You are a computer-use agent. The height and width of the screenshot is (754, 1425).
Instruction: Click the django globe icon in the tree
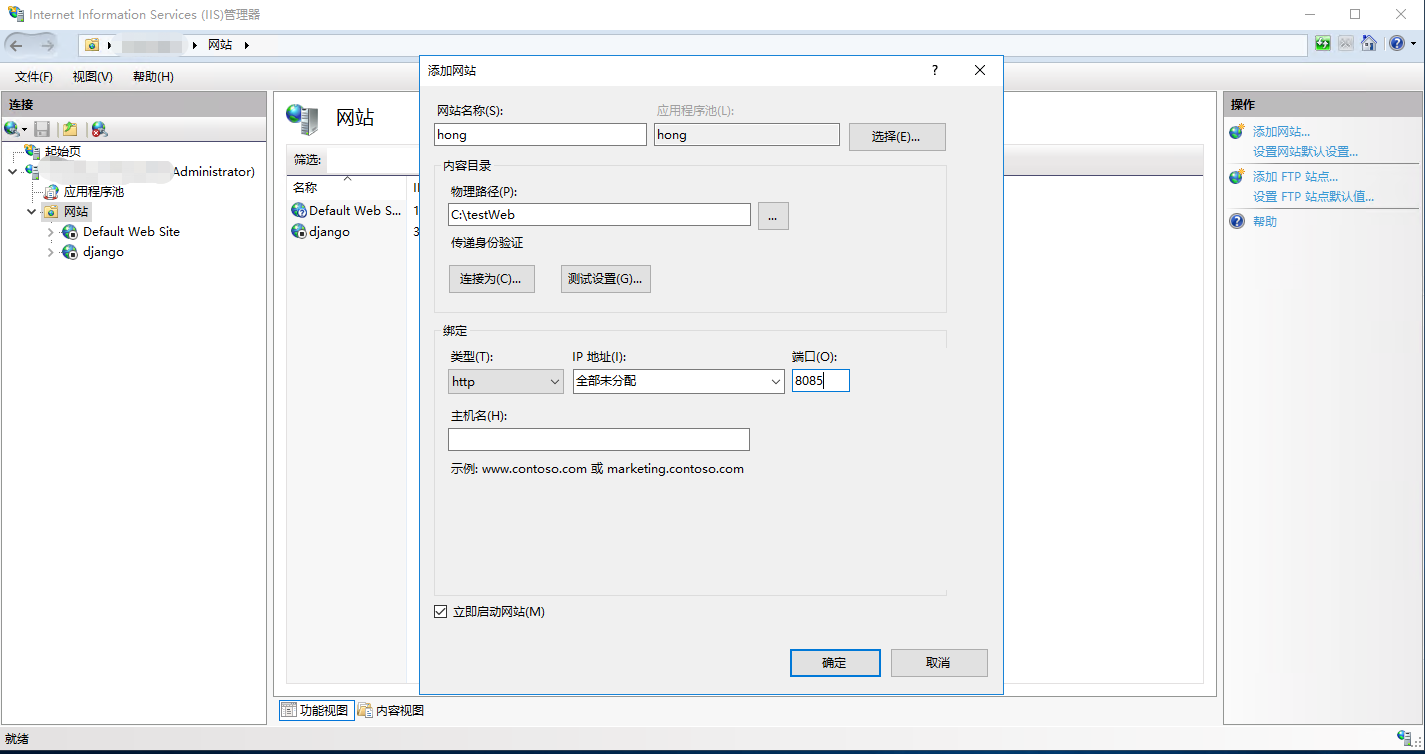coord(70,252)
